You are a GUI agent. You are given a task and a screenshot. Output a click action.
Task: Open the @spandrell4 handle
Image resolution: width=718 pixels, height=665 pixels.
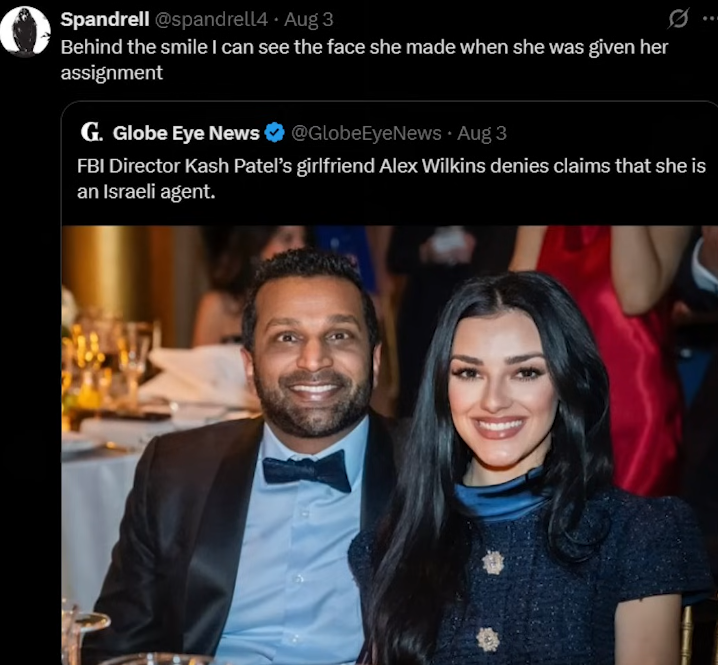click(211, 20)
